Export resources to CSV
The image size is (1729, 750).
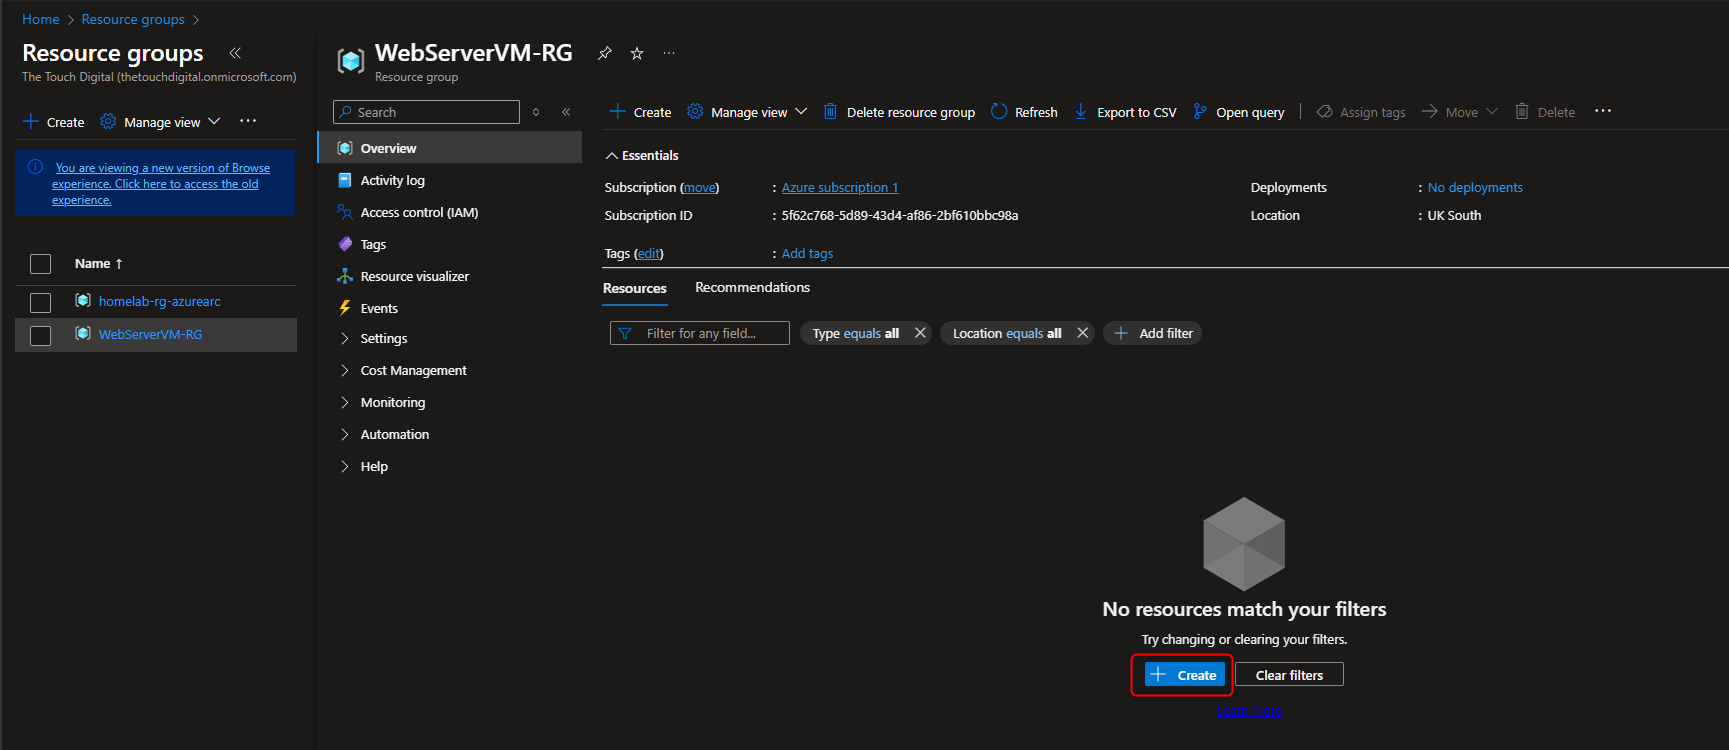click(1125, 112)
